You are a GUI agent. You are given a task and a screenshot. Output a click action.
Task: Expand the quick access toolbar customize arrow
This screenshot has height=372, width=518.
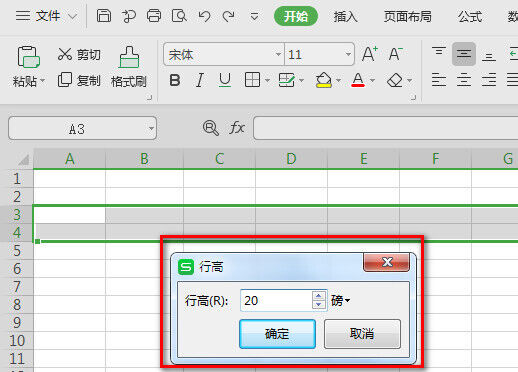coord(254,16)
